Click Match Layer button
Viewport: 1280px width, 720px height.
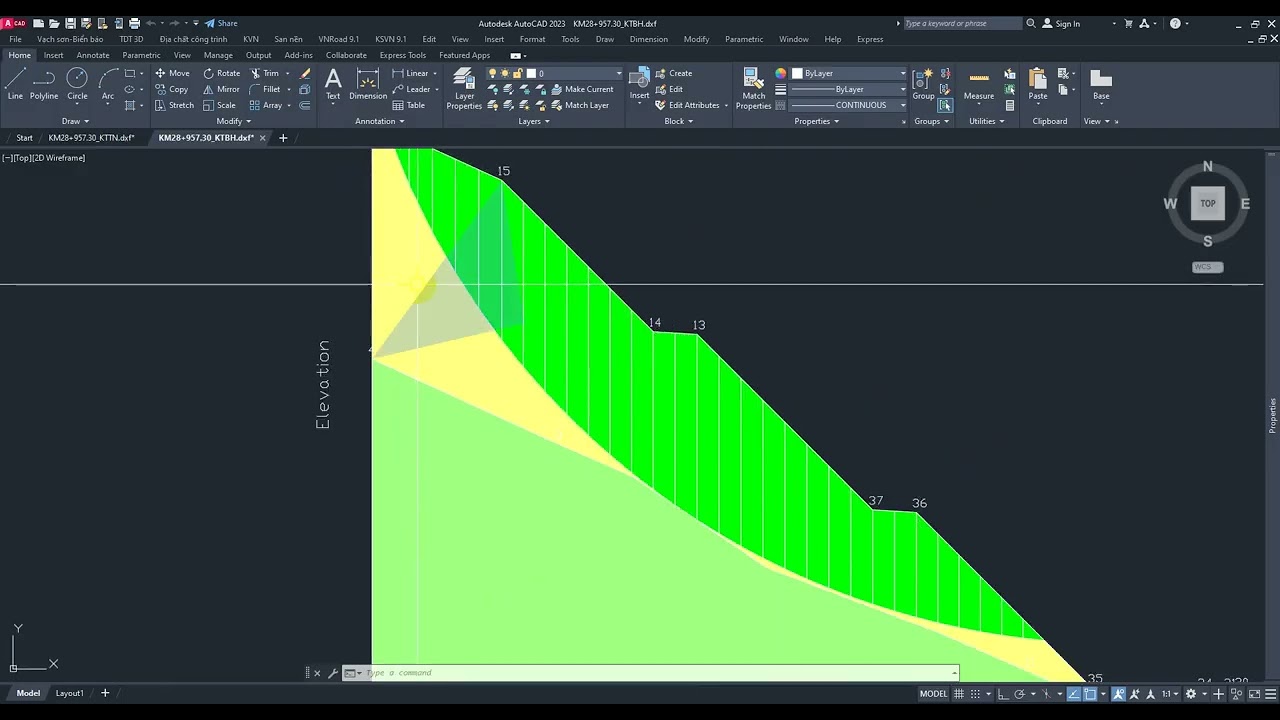579,105
